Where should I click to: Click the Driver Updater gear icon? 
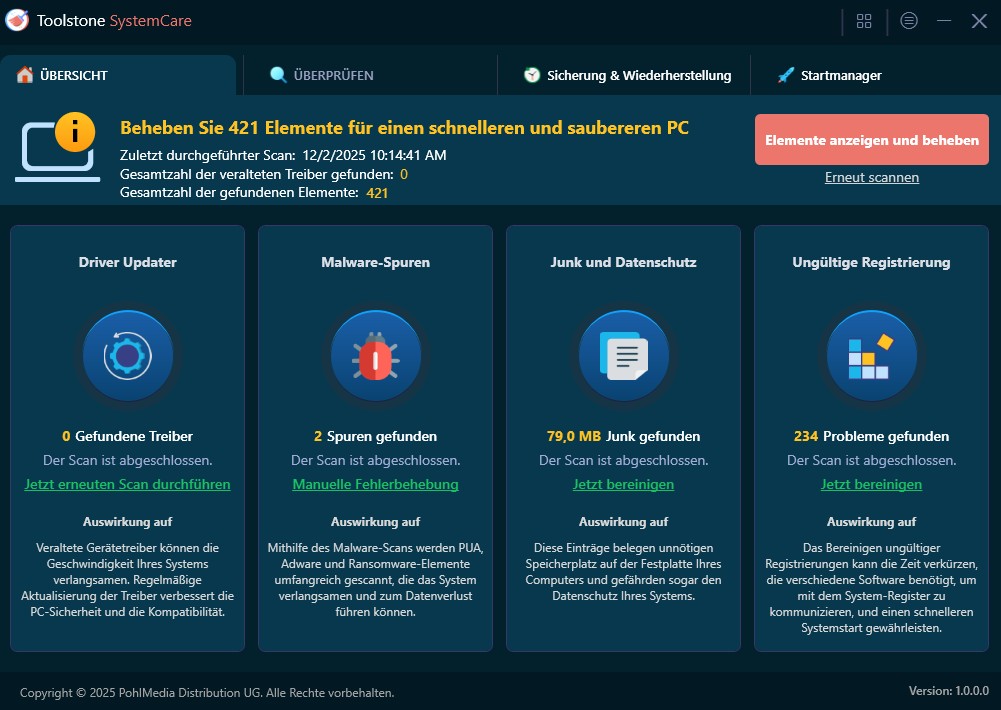(127, 356)
